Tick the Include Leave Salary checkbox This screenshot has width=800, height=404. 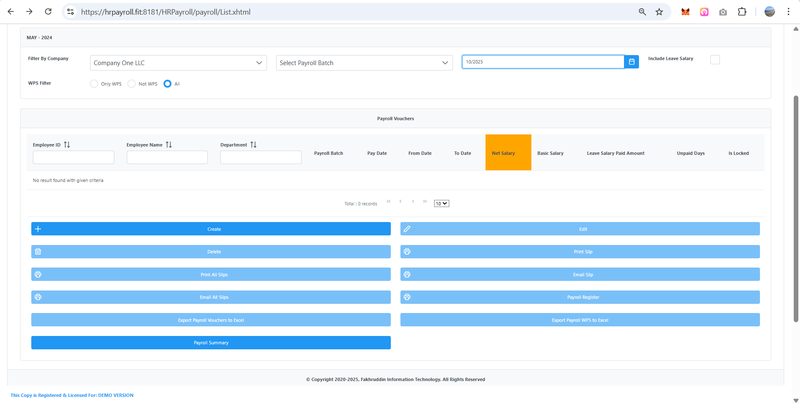pos(715,60)
